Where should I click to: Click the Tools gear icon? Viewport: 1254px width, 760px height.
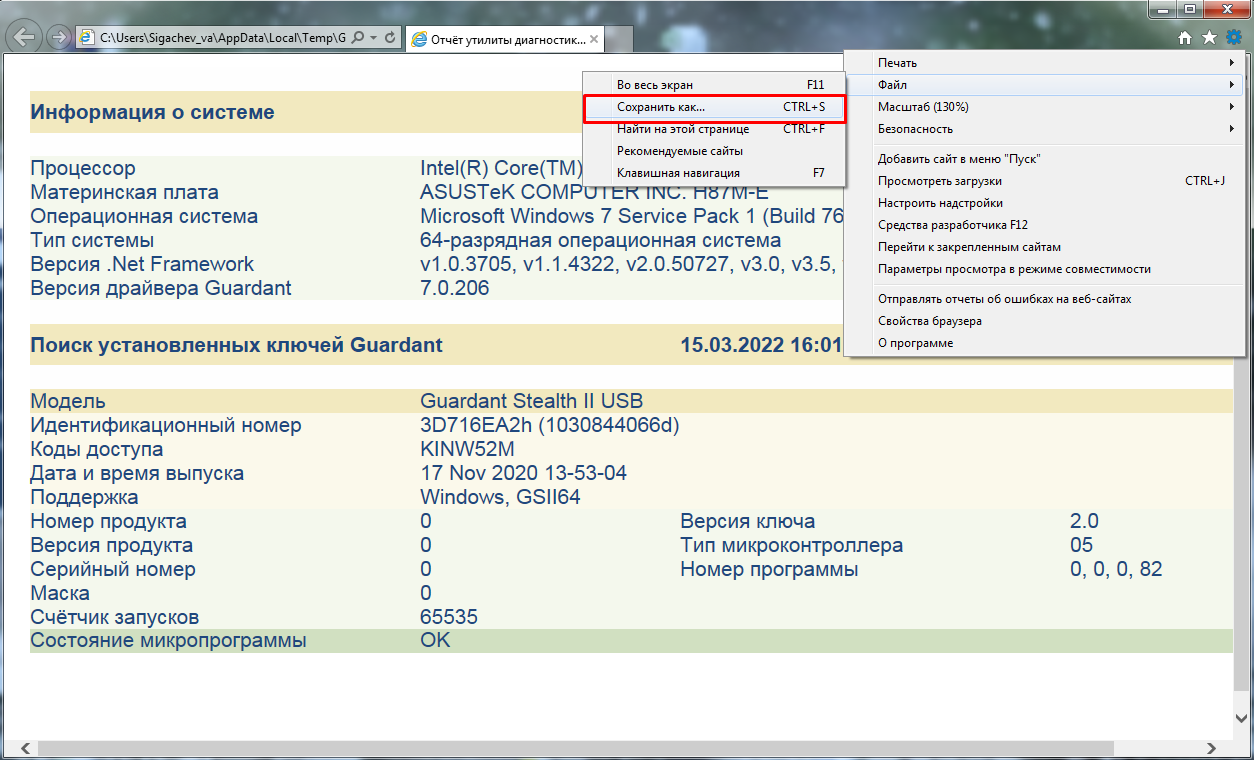tap(1234, 38)
